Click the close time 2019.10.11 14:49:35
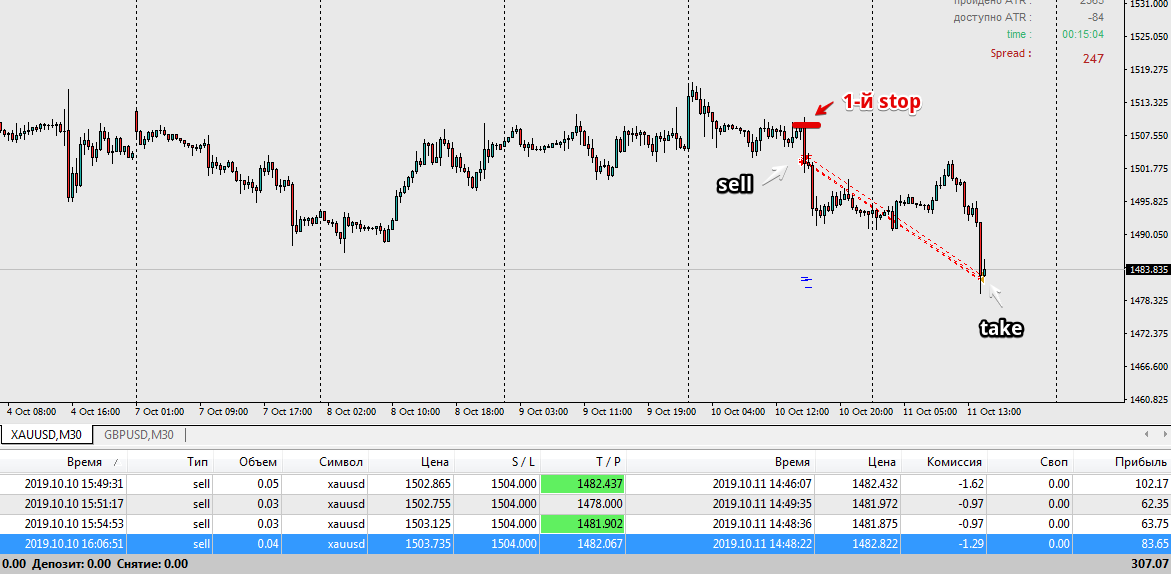This screenshot has width=1171, height=579. click(x=762, y=504)
